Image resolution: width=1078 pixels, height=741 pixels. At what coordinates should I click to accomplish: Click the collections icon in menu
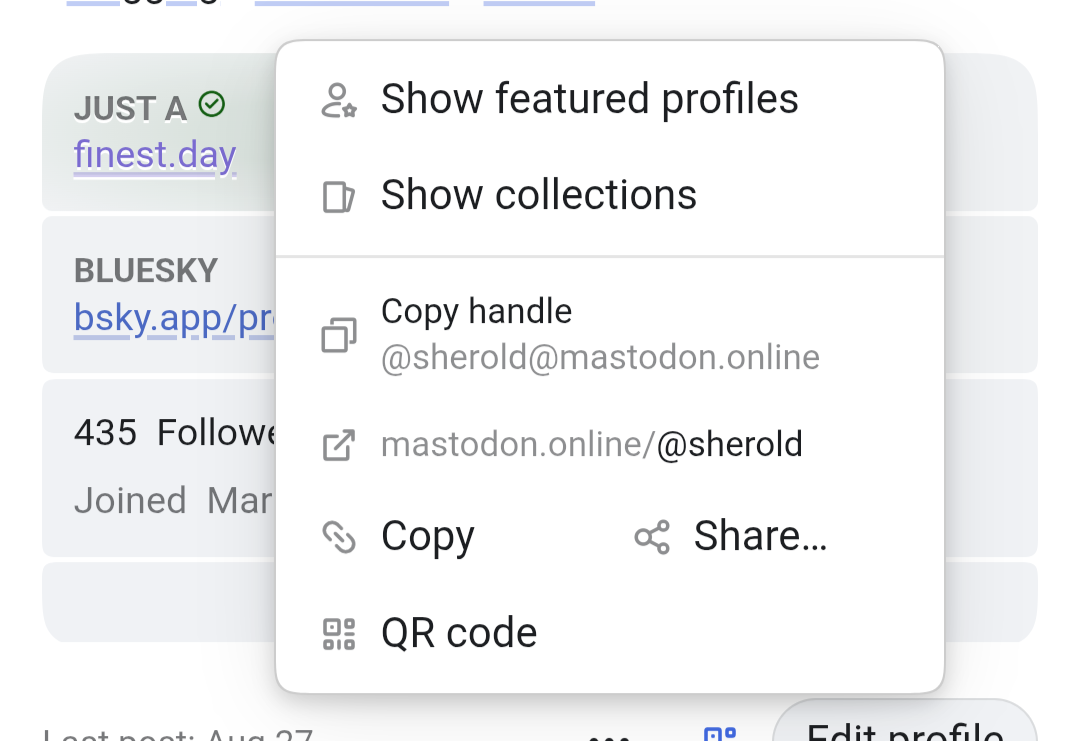point(339,197)
